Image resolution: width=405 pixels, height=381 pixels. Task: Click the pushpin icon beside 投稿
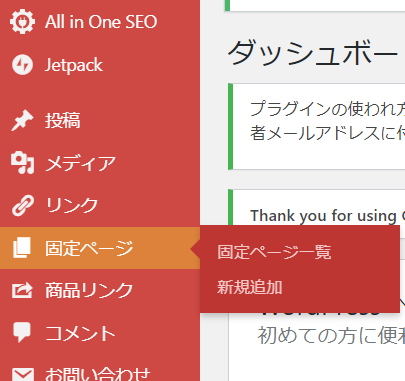pyautogui.click(x=22, y=120)
